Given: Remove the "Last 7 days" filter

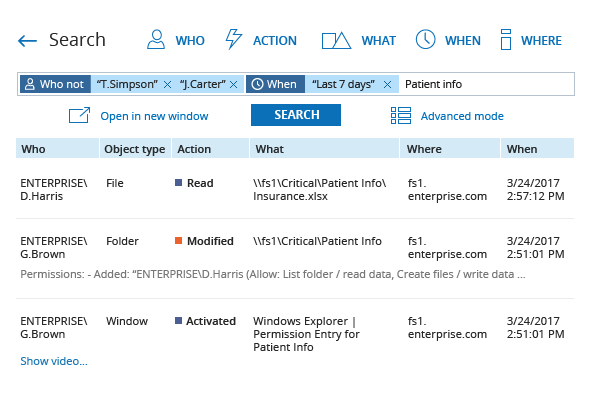Looking at the screenshot, I should 387,85.
